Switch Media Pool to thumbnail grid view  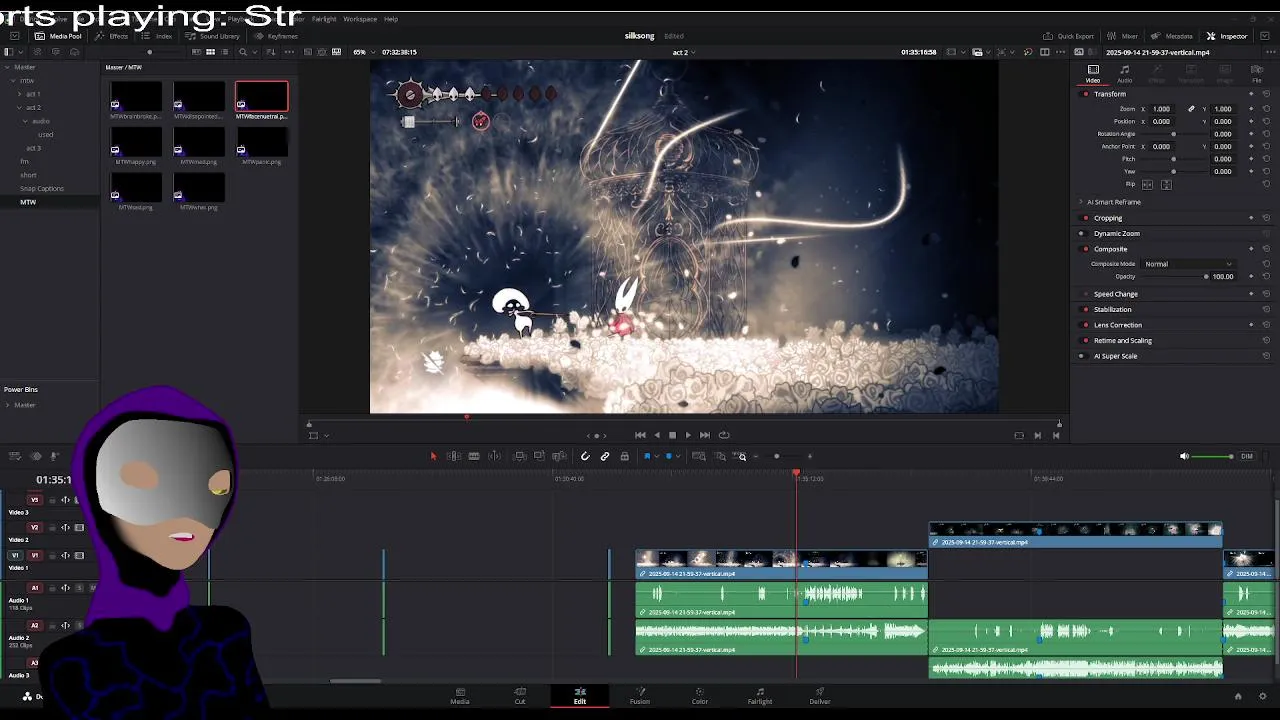pyautogui.click(x=210, y=52)
